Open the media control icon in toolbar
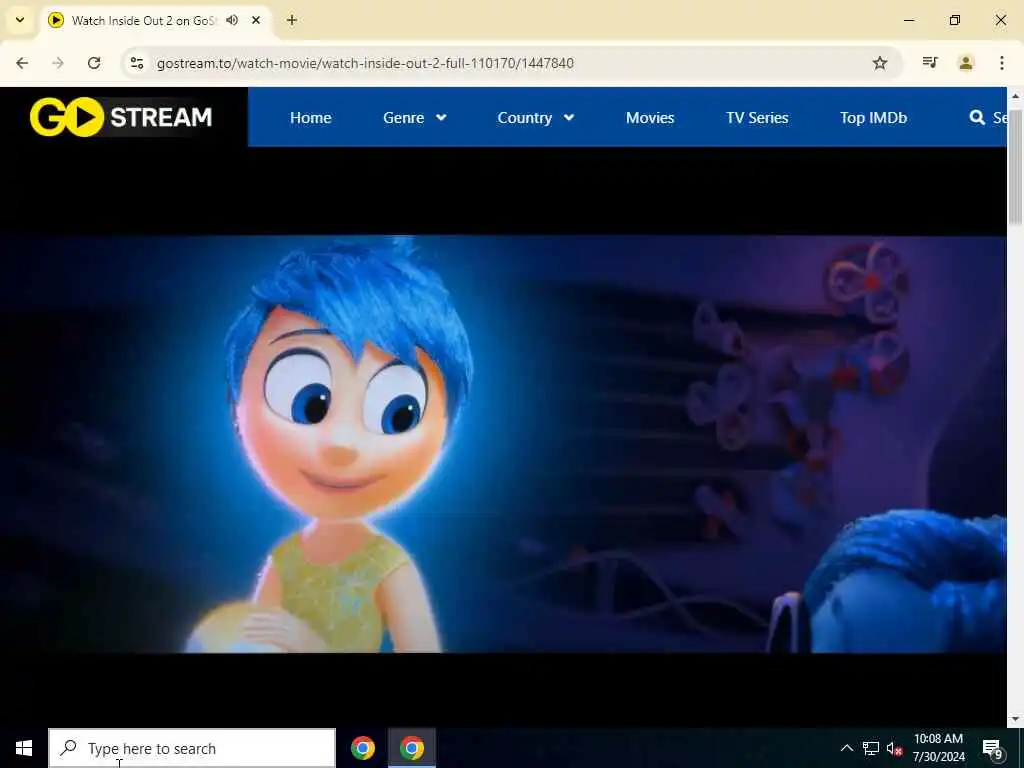Screen dimensions: 1024x768 point(930,63)
